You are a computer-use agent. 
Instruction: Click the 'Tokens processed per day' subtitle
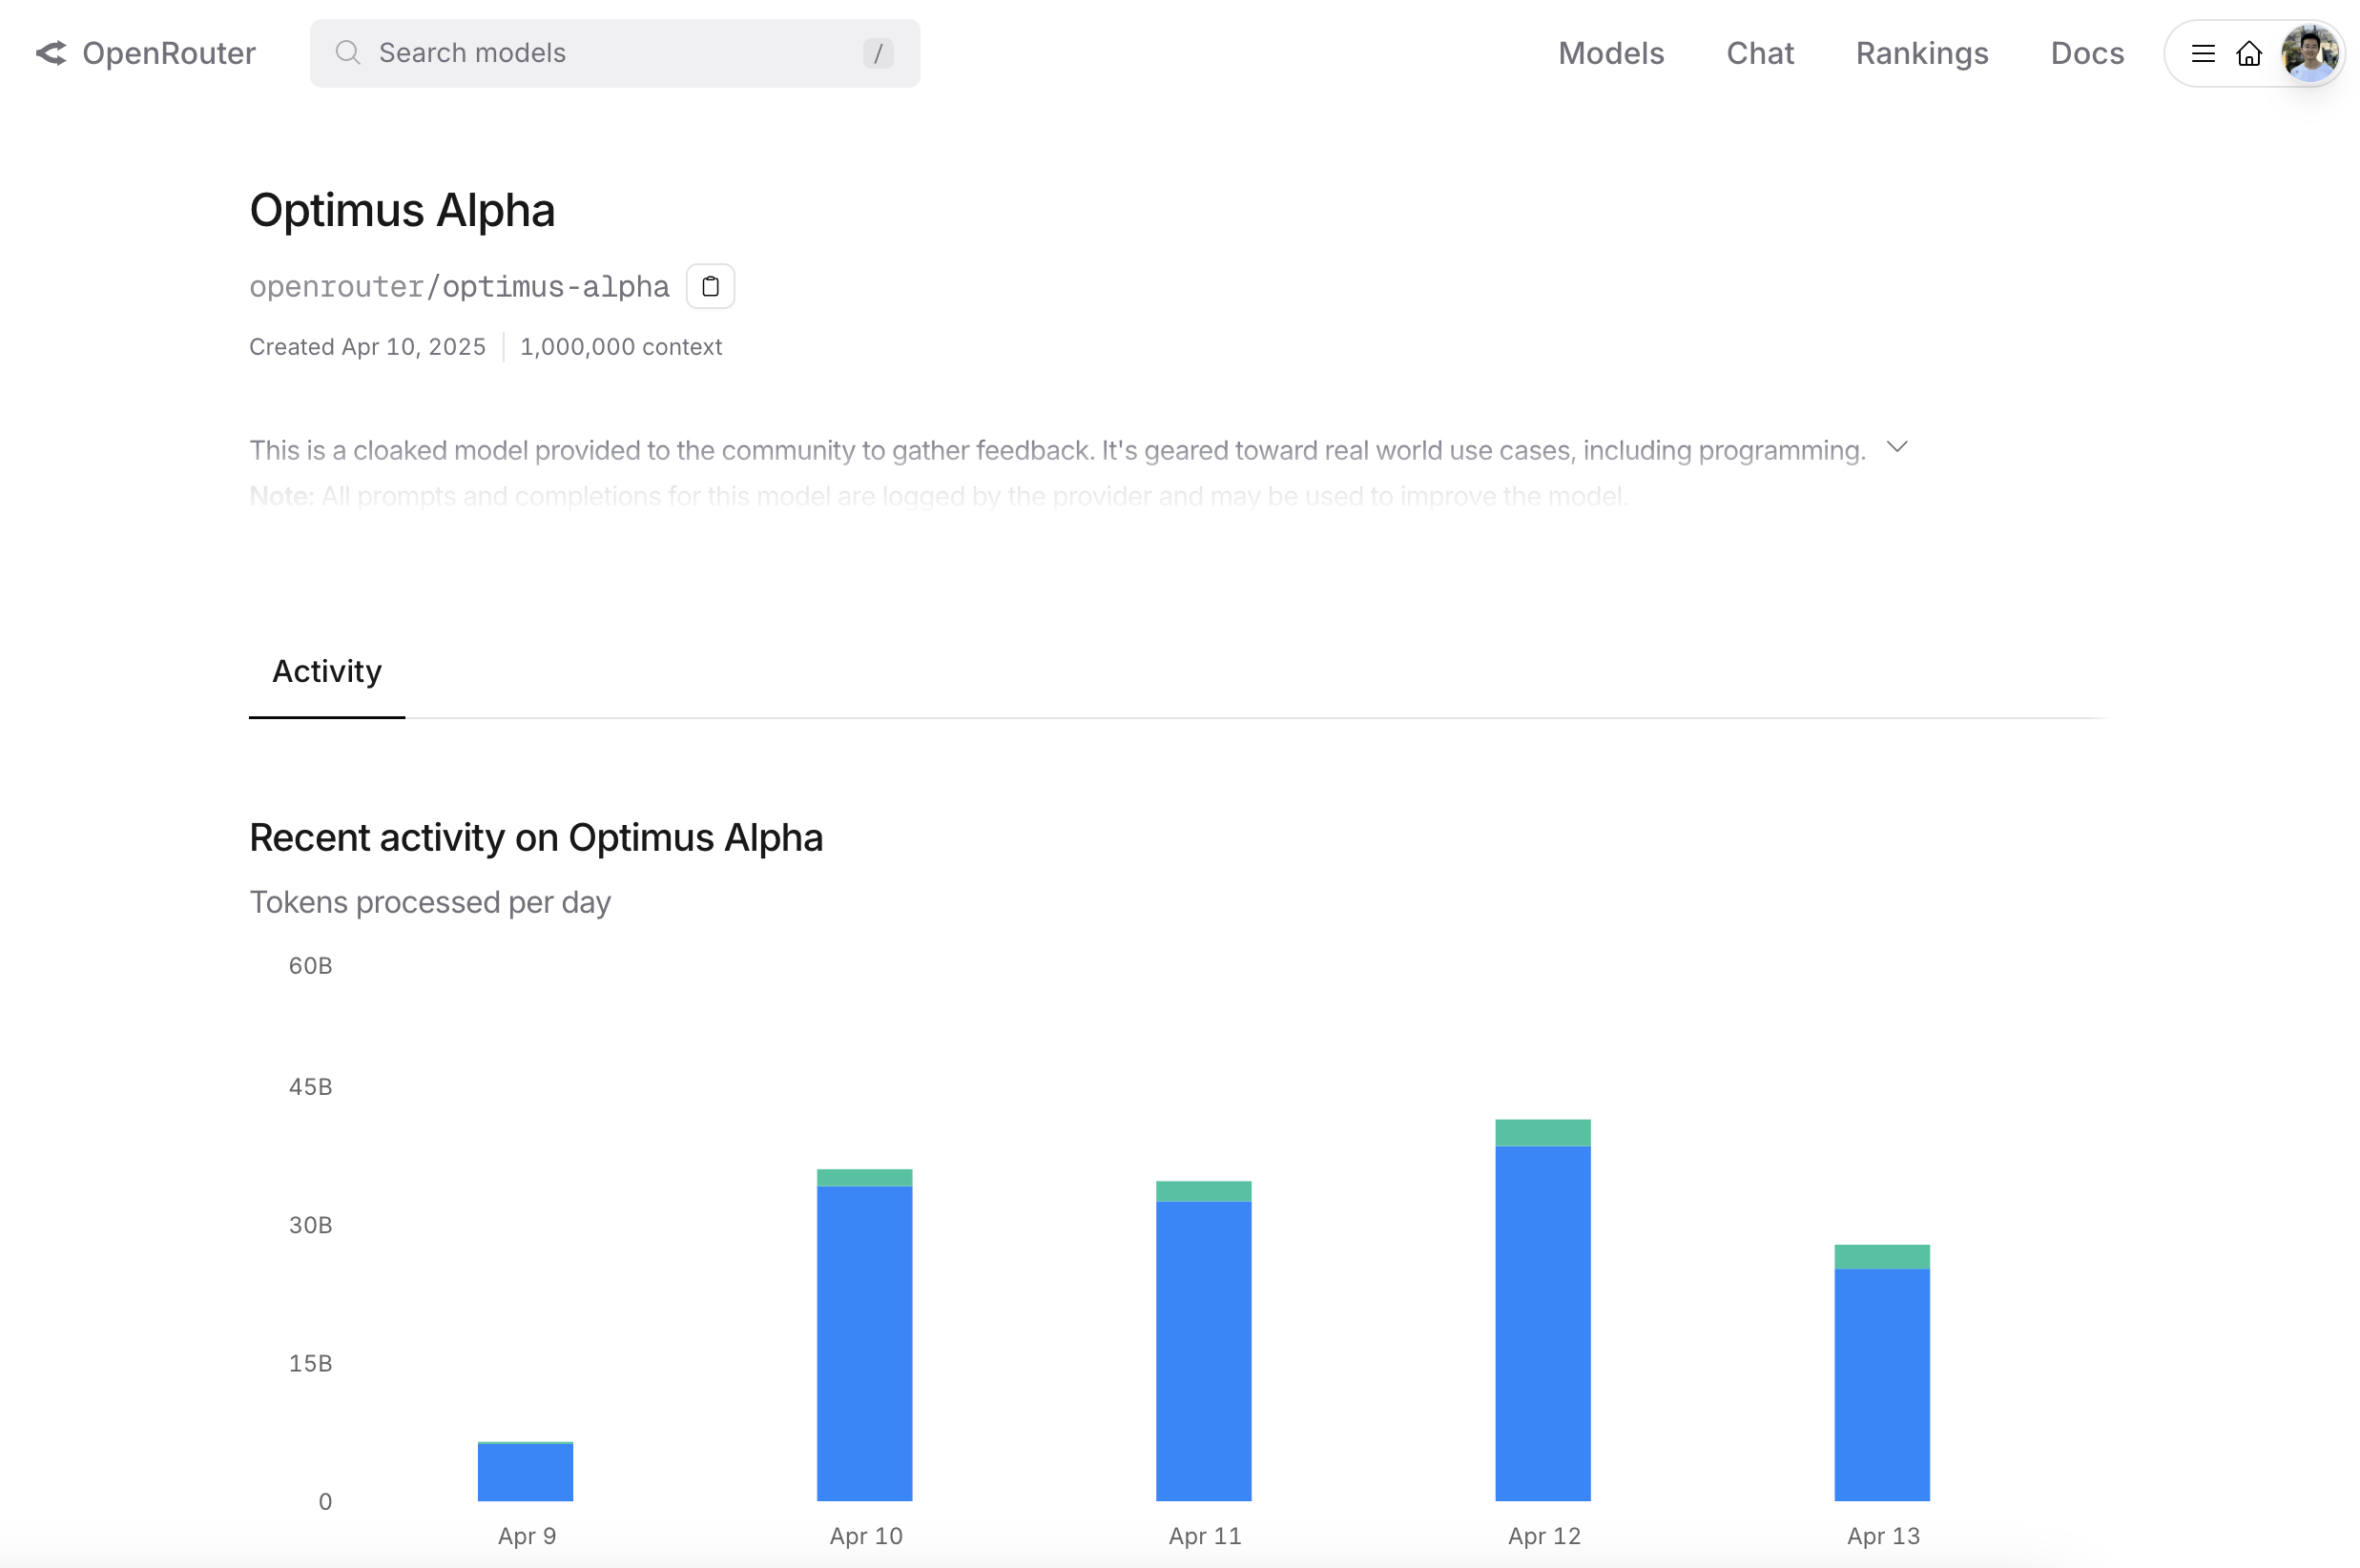[430, 902]
